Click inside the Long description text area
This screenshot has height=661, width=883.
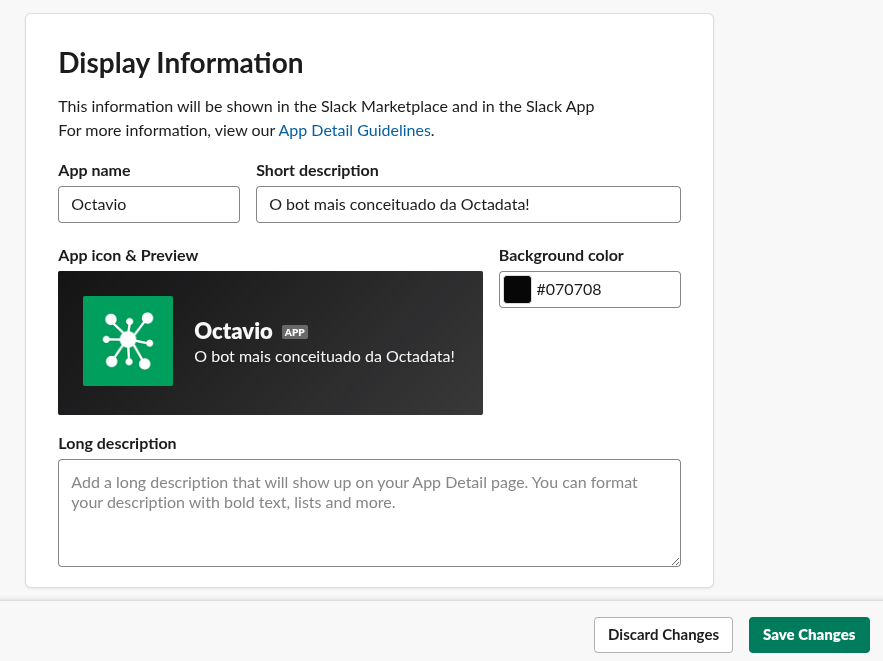click(x=369, y=513)
